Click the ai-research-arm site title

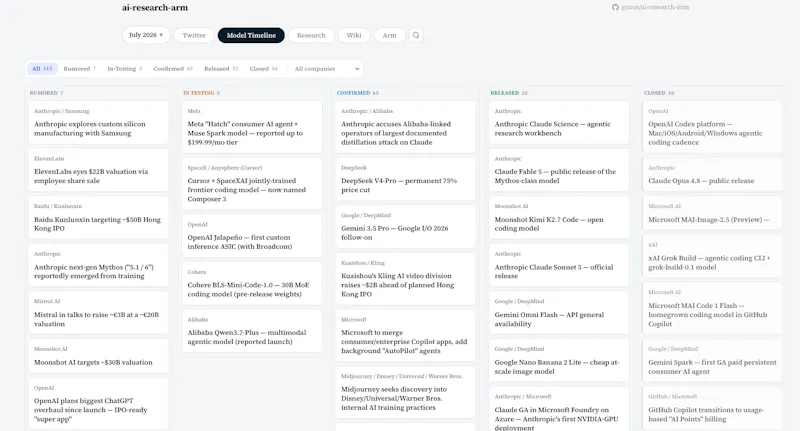point(155,8)
